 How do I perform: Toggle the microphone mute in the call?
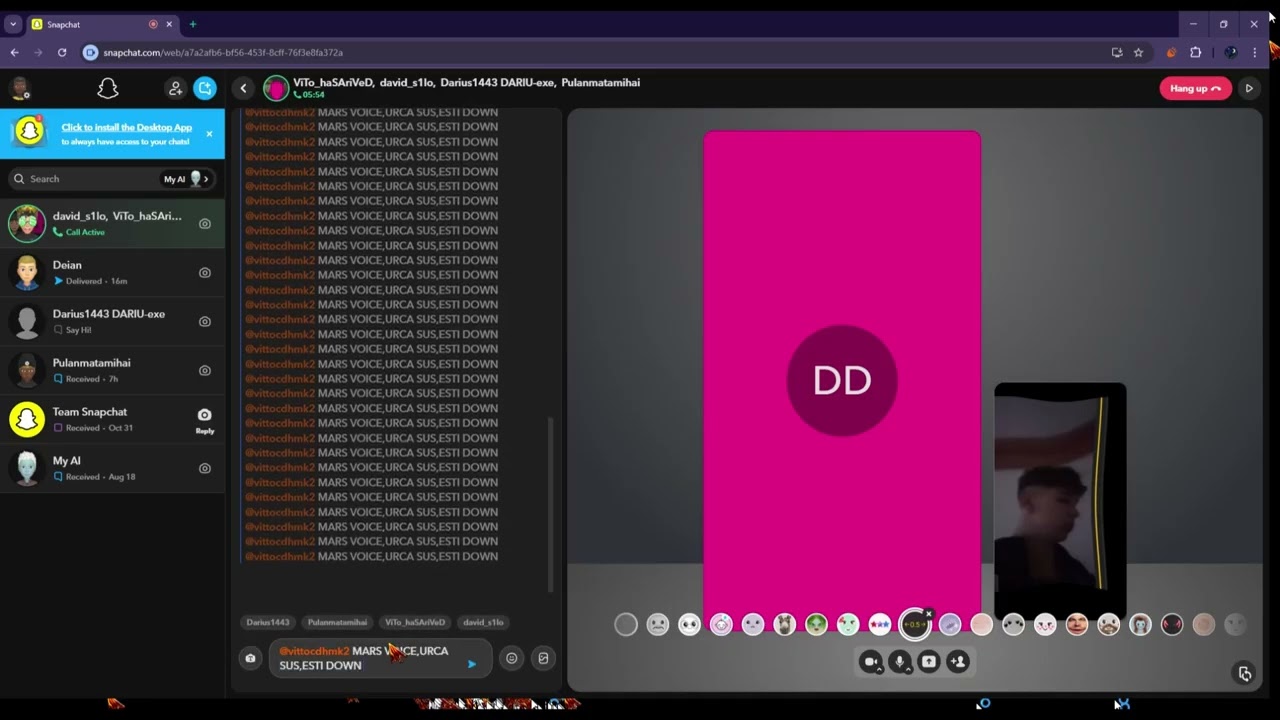pyautogui.click(x=900, y=662)
